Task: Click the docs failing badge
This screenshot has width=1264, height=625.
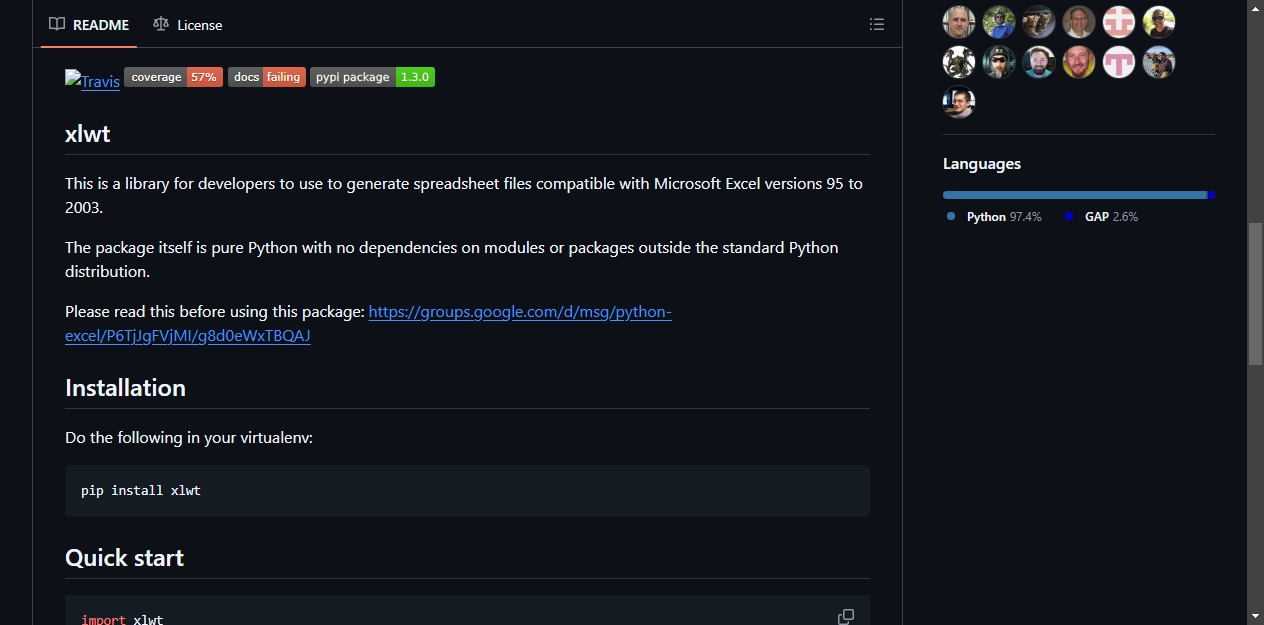Action: click(267, 77)
